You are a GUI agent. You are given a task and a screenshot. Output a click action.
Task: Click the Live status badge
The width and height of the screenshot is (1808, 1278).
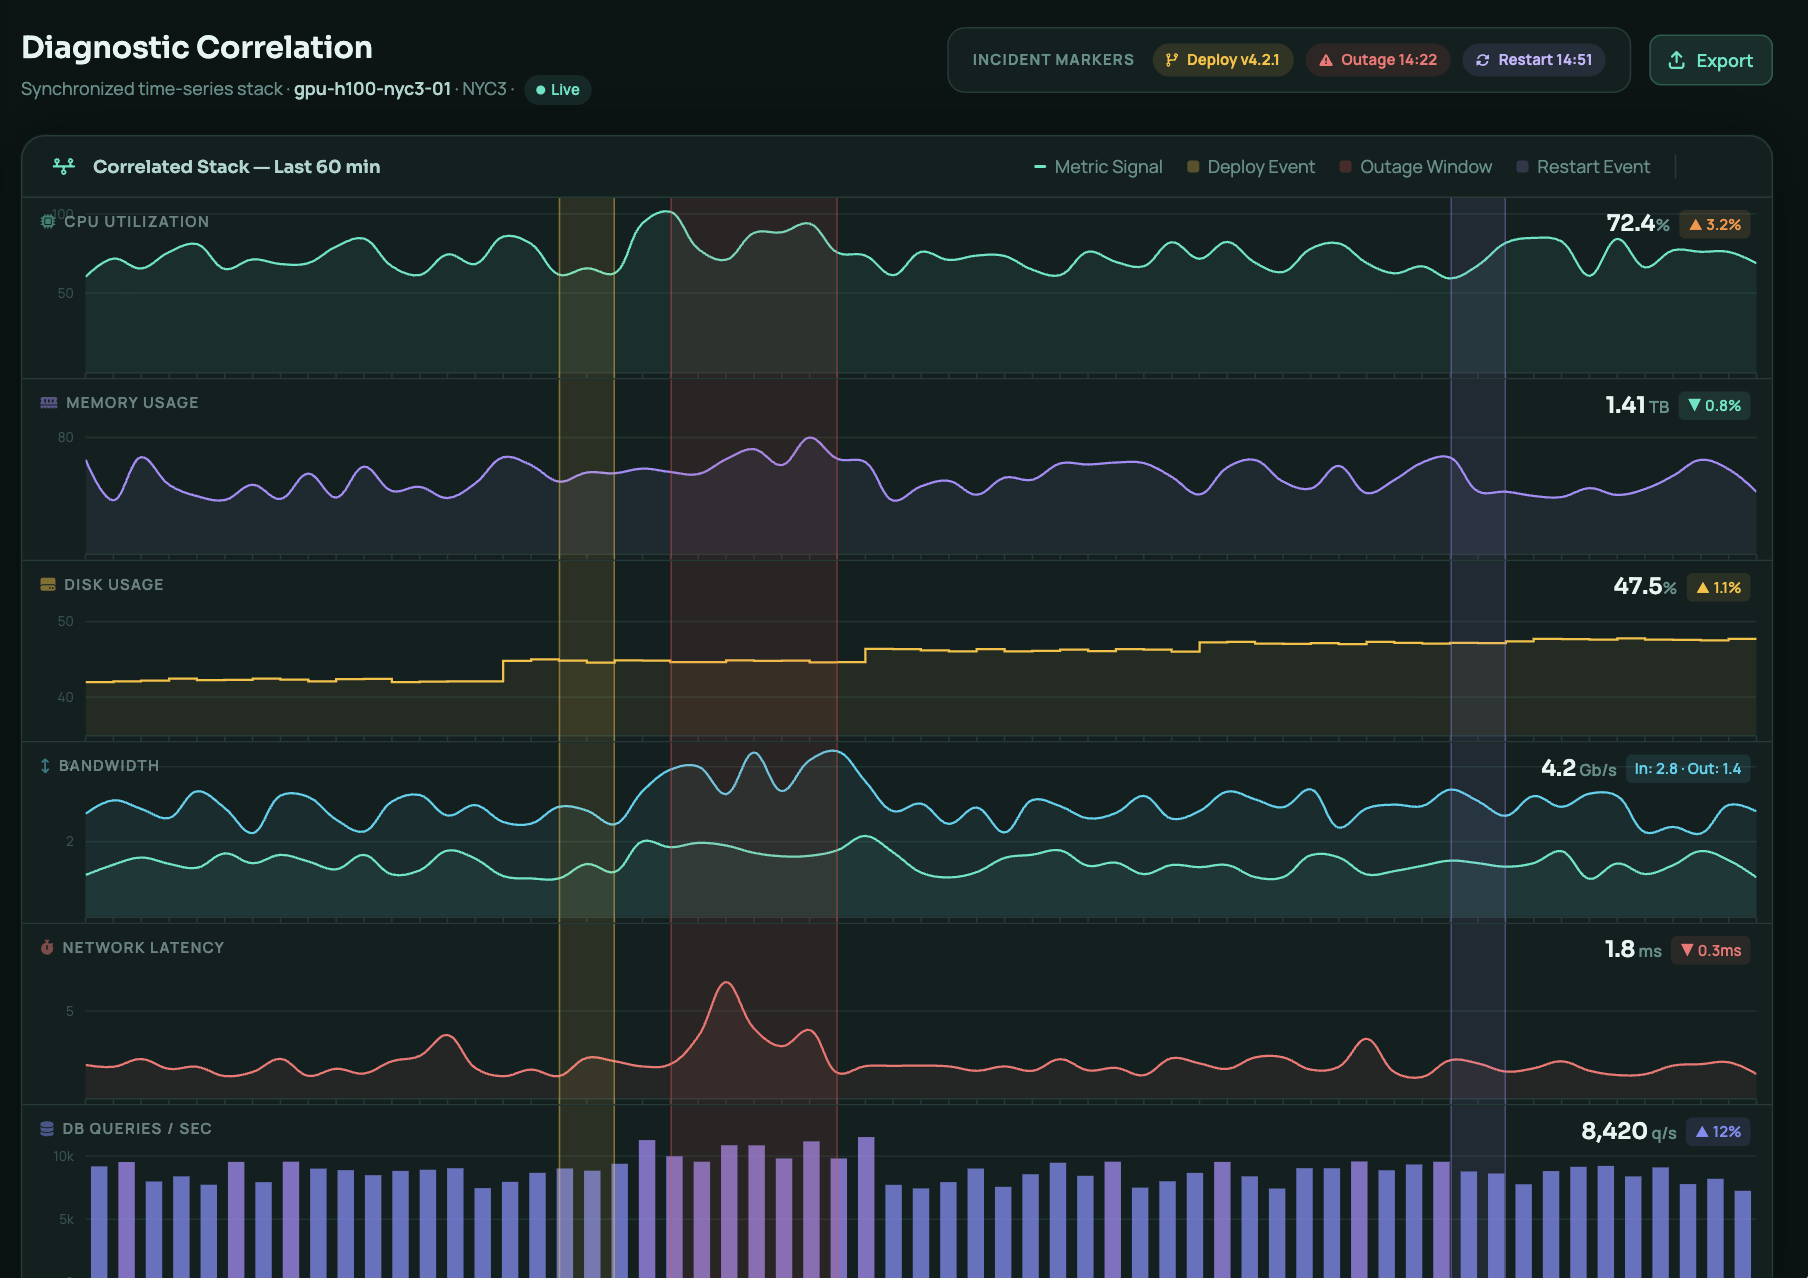(x=558, y=89)
